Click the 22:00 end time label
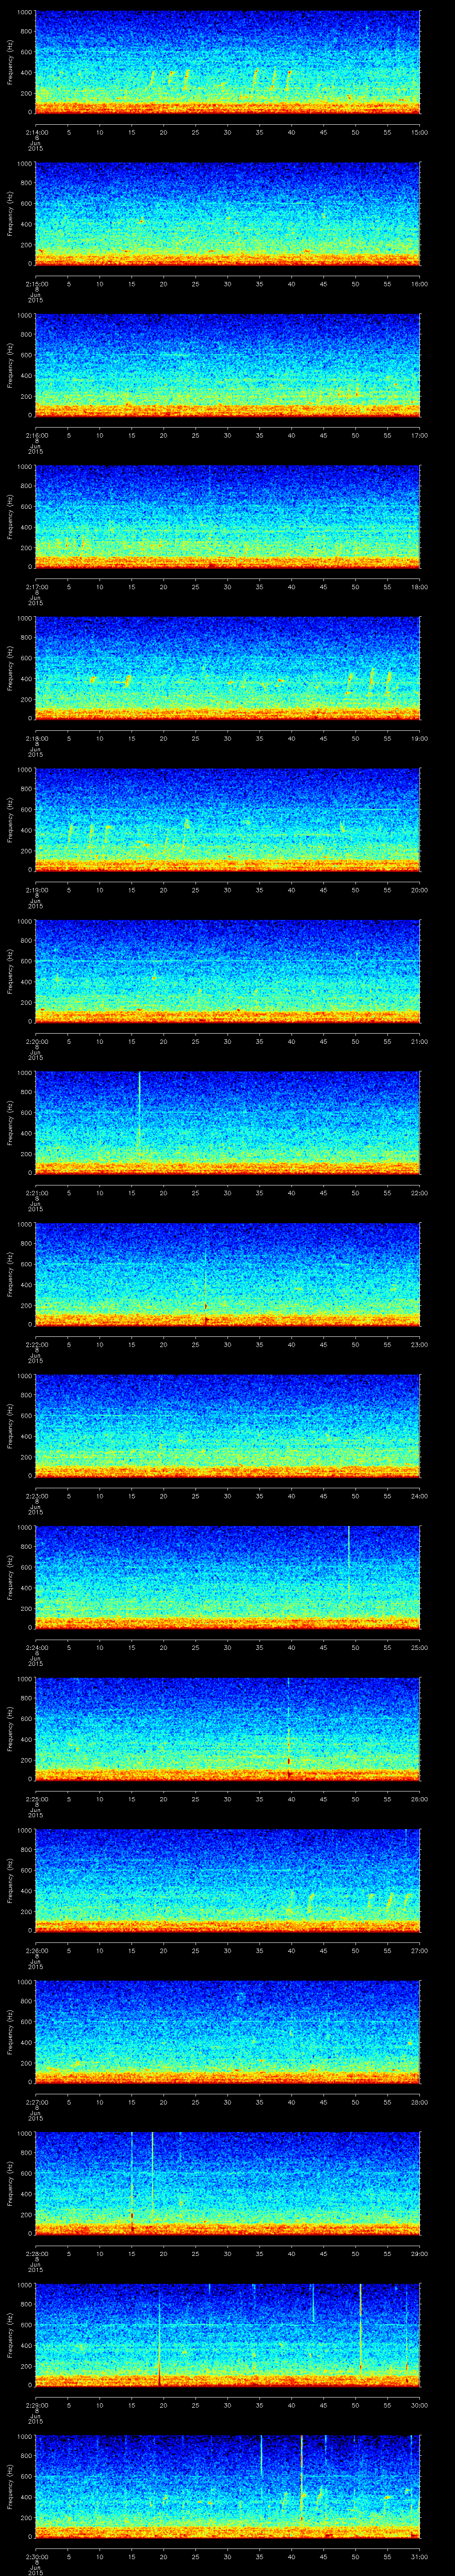The image size is (455, 2576). point(420,1193)
